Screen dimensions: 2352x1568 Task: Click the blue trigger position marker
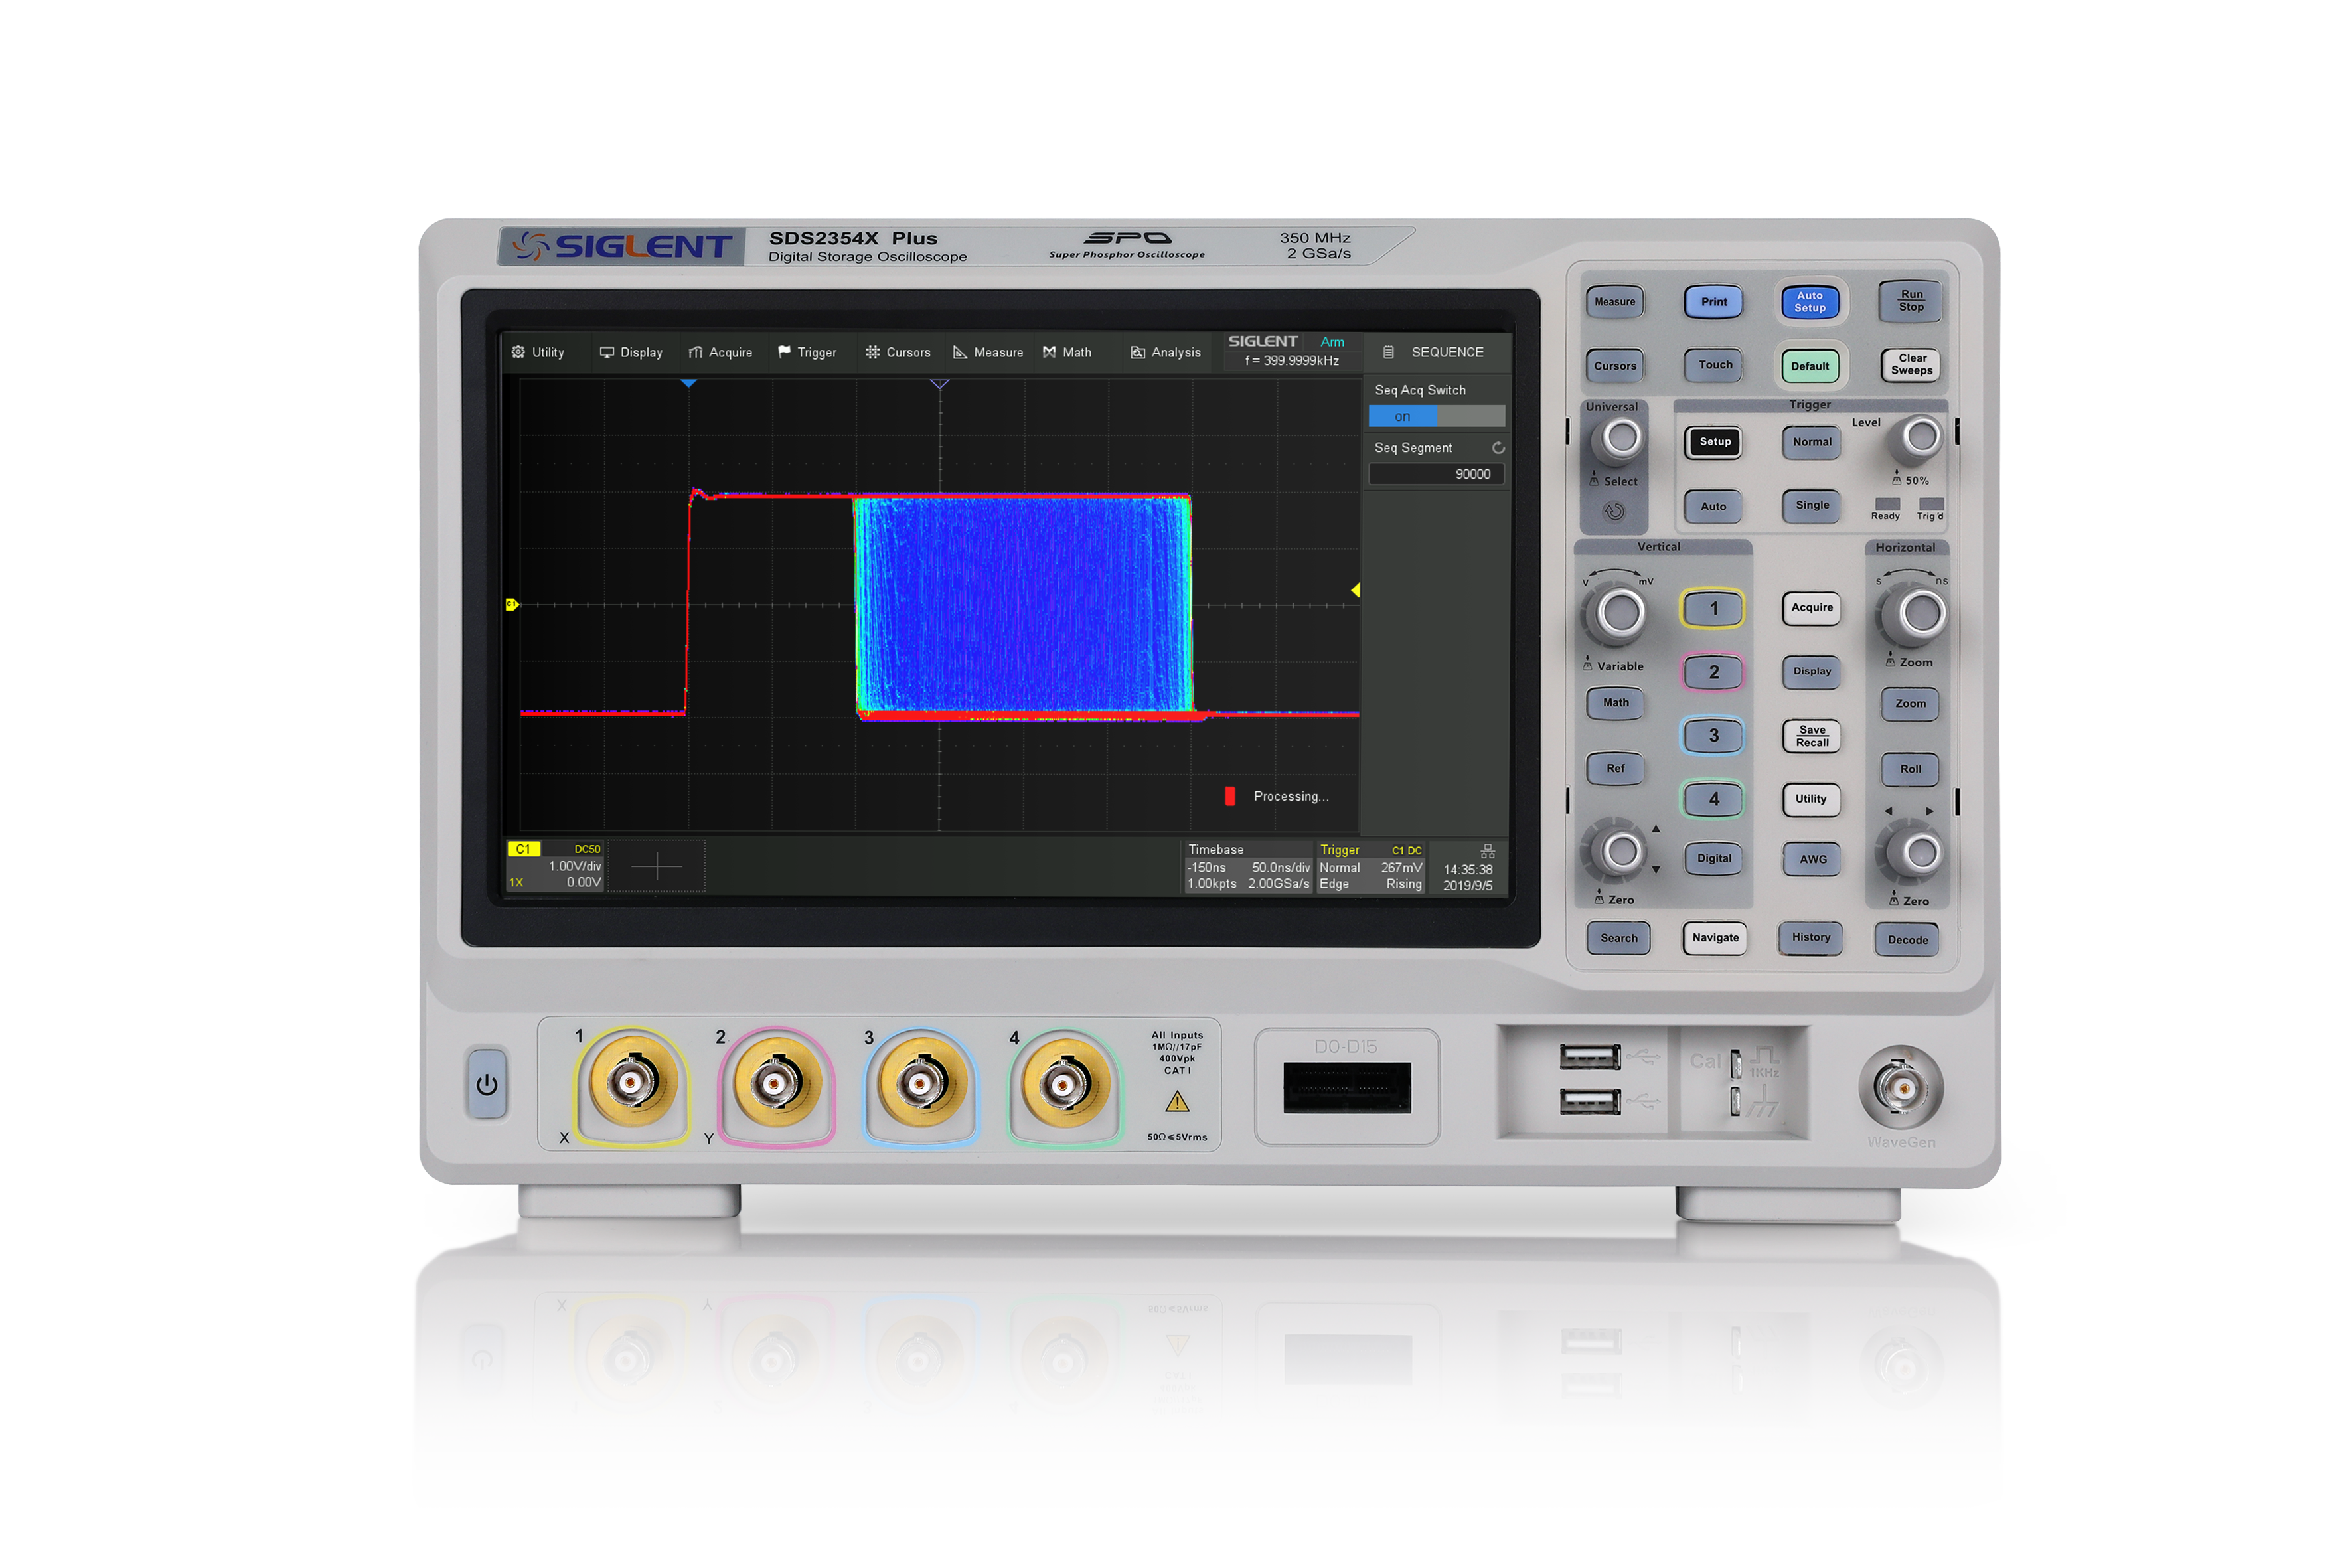tap(688, 384)
